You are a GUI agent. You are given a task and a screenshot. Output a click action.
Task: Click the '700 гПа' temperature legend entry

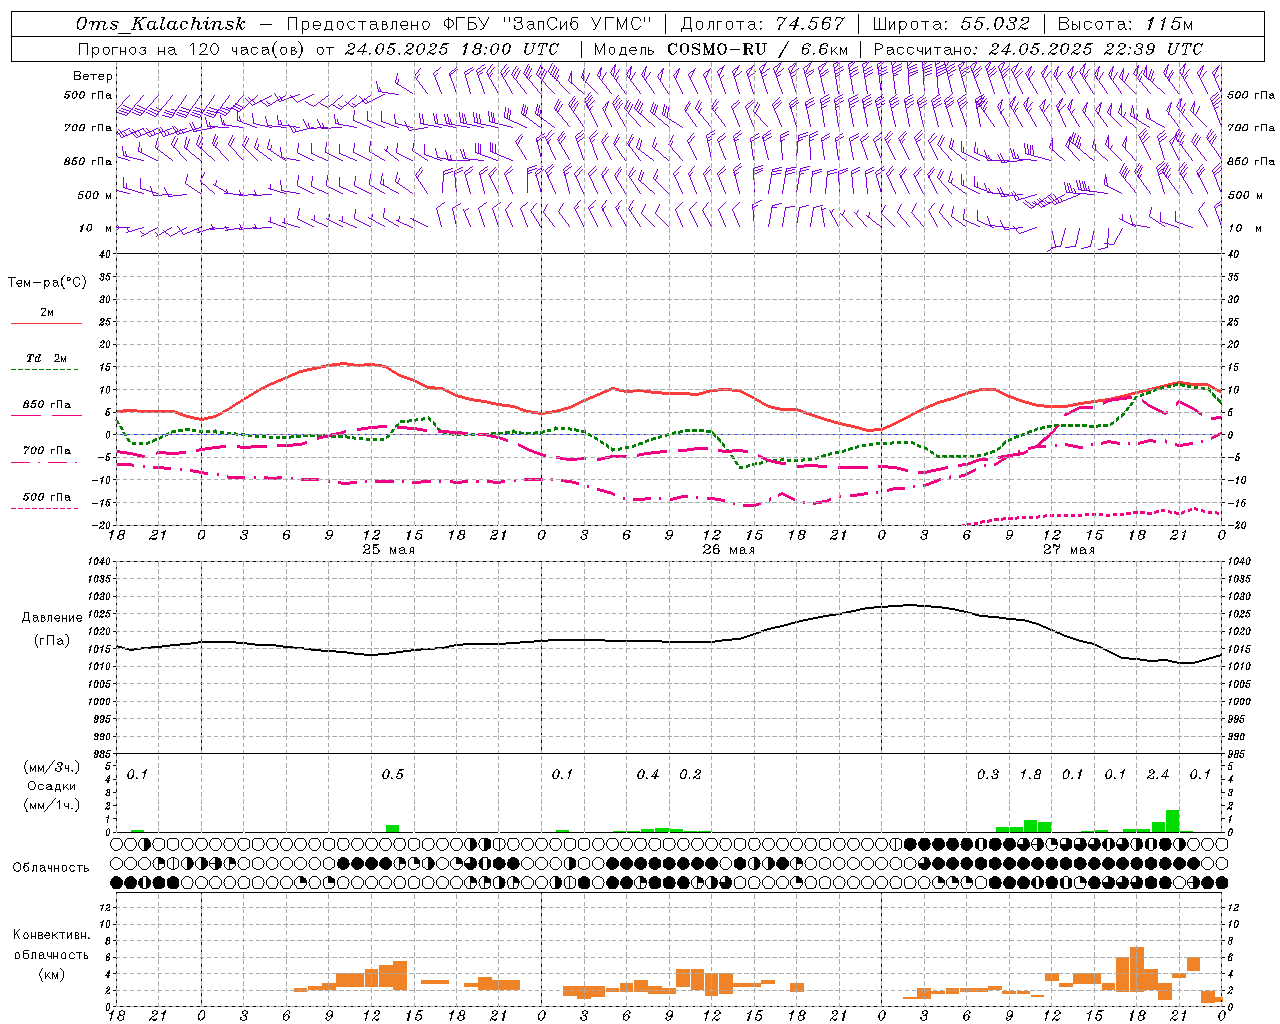(x=46, y=451)
